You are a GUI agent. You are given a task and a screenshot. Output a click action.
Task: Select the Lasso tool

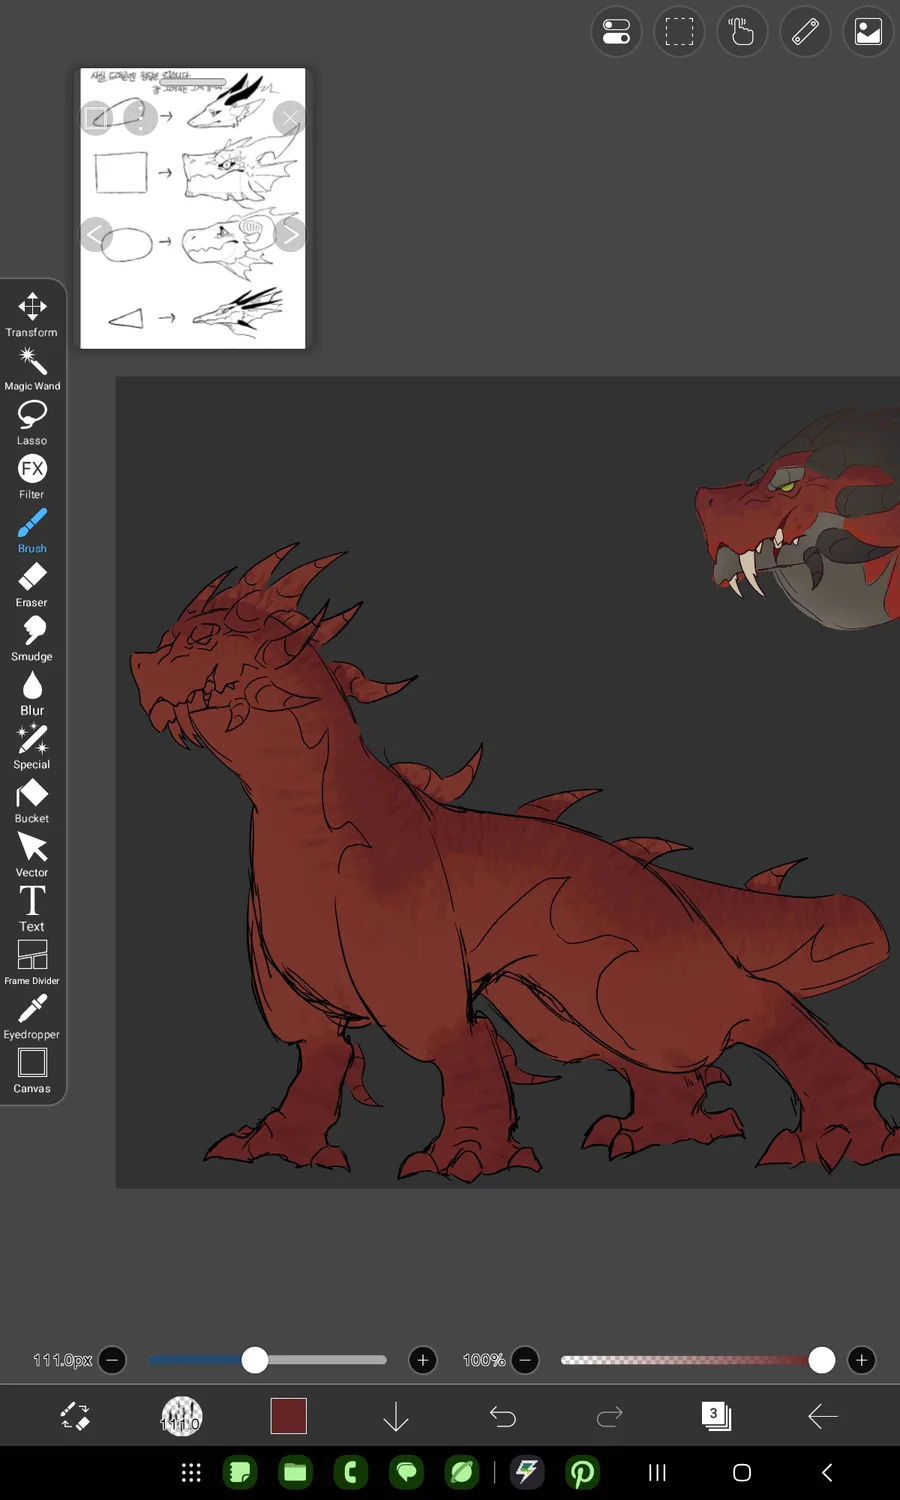tap(32, 422)
